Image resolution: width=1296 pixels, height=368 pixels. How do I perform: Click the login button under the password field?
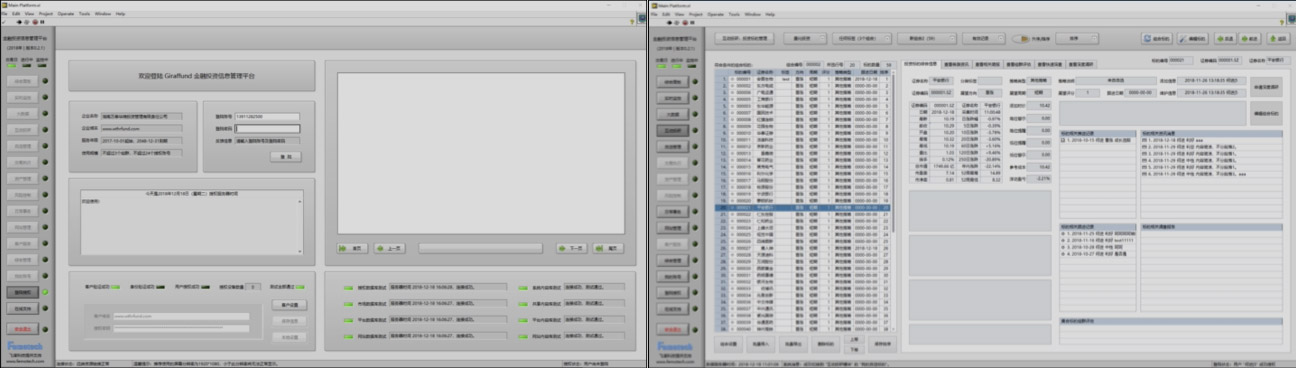coord(286,157)
